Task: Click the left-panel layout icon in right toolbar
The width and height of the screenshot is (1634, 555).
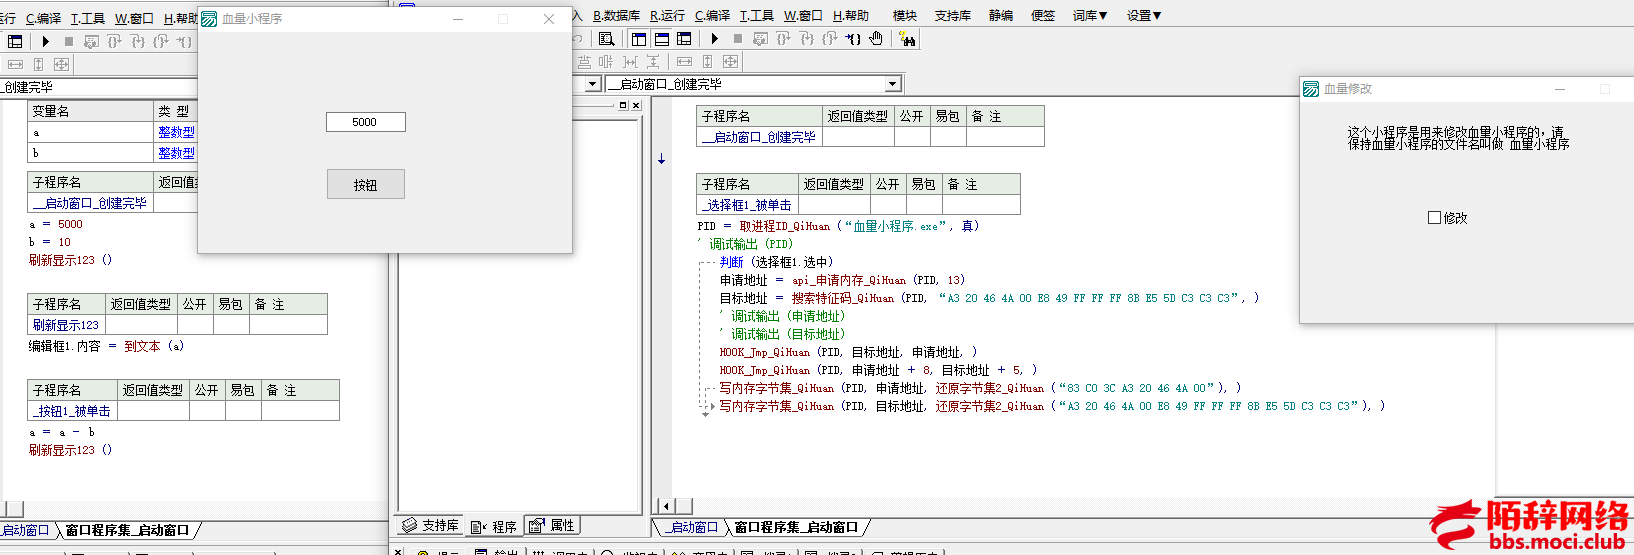Action: click(x=639, y=39)
